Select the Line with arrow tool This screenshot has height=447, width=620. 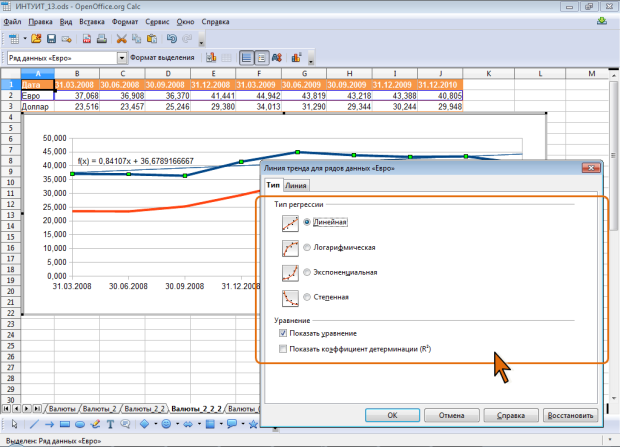(x=49, y=424)
